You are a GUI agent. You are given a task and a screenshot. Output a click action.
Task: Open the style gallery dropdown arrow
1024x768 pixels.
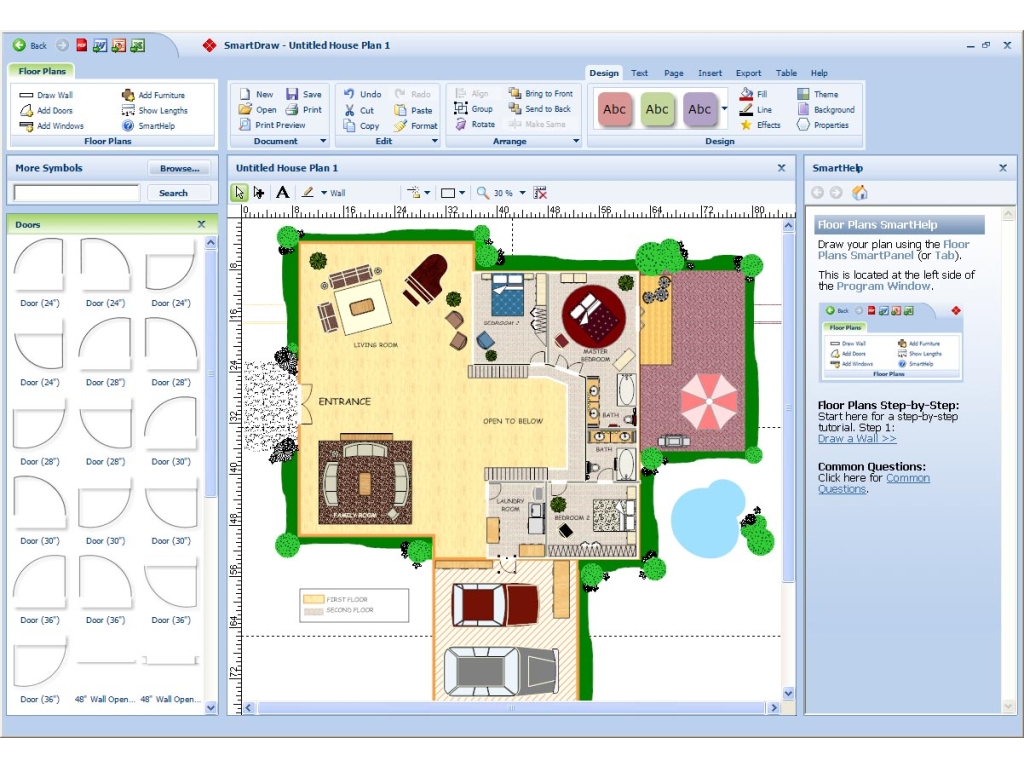(724, 108)
